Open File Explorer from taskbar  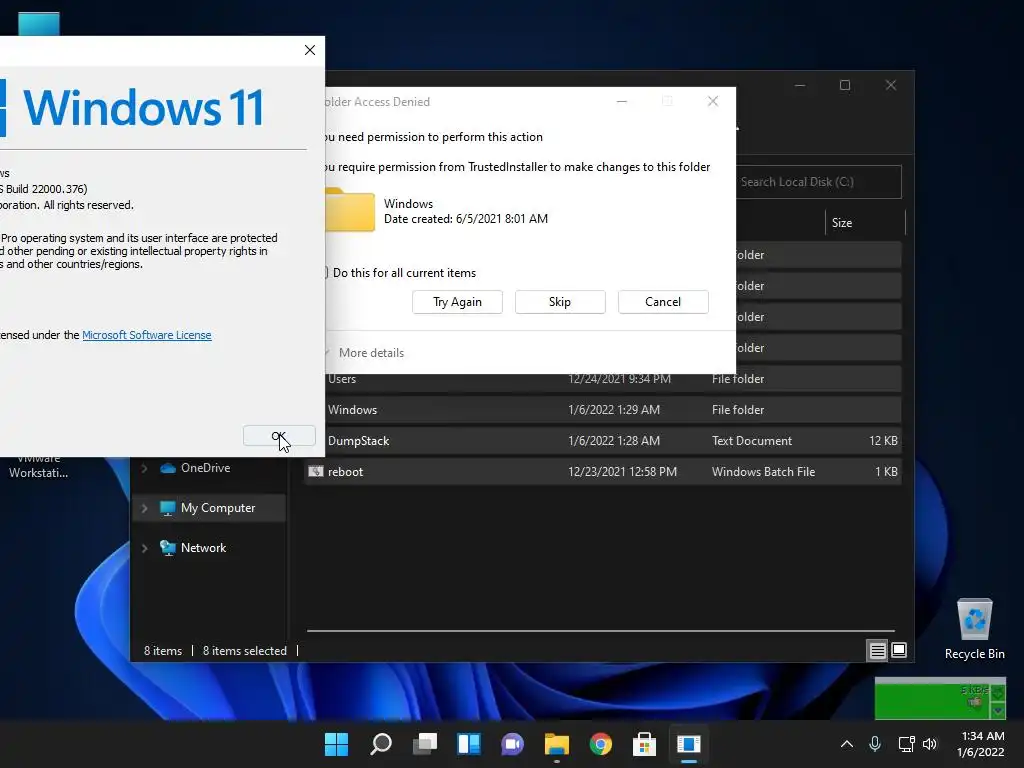(557, 744)
